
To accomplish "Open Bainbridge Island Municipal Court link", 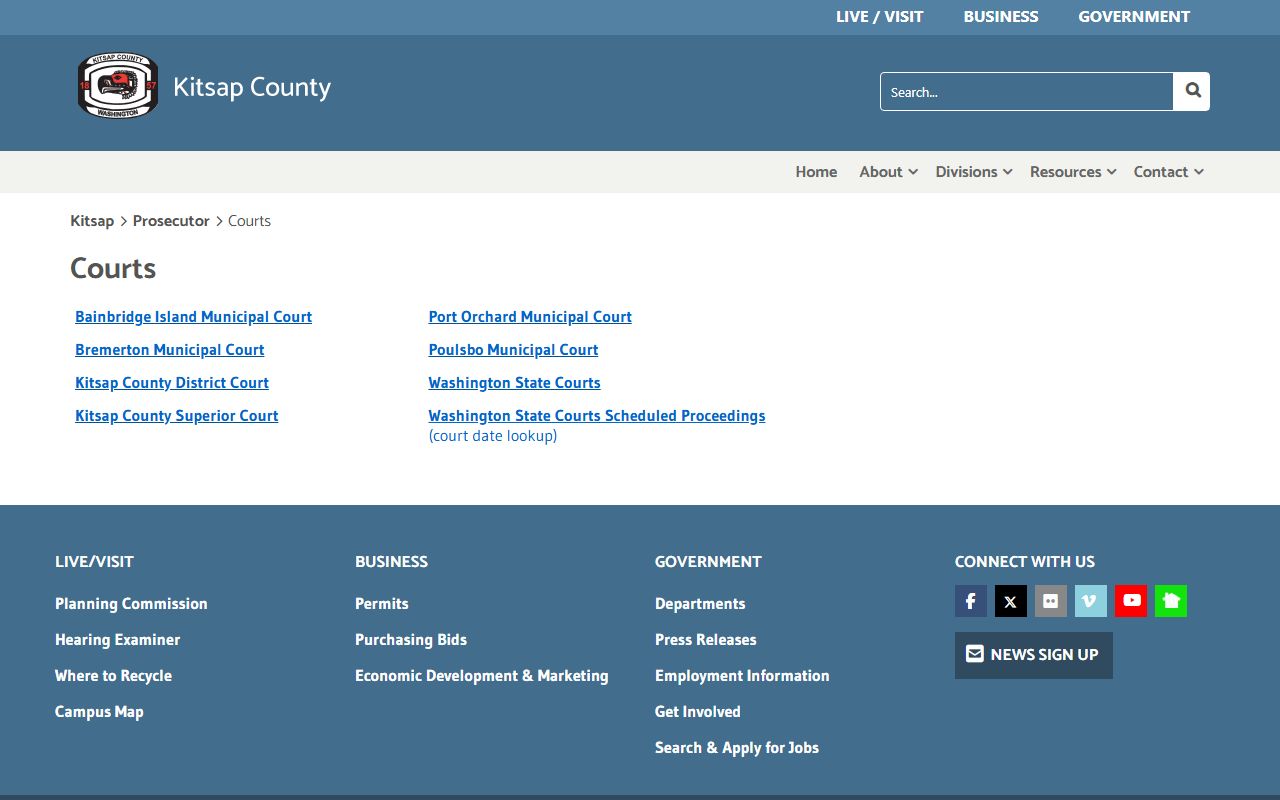I will 193,317.
